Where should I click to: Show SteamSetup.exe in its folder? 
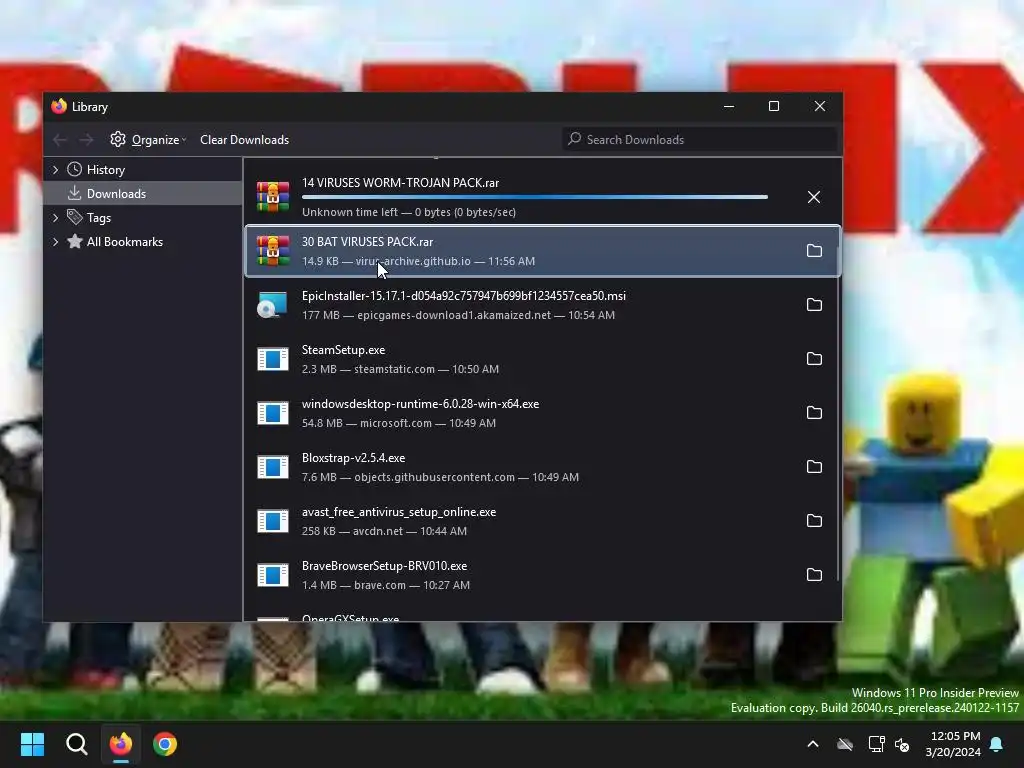point(814,359)
